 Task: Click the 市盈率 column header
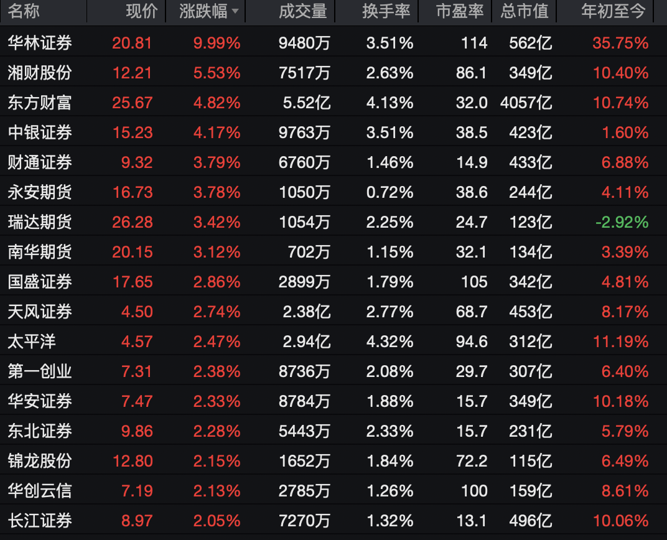[461, 12]
